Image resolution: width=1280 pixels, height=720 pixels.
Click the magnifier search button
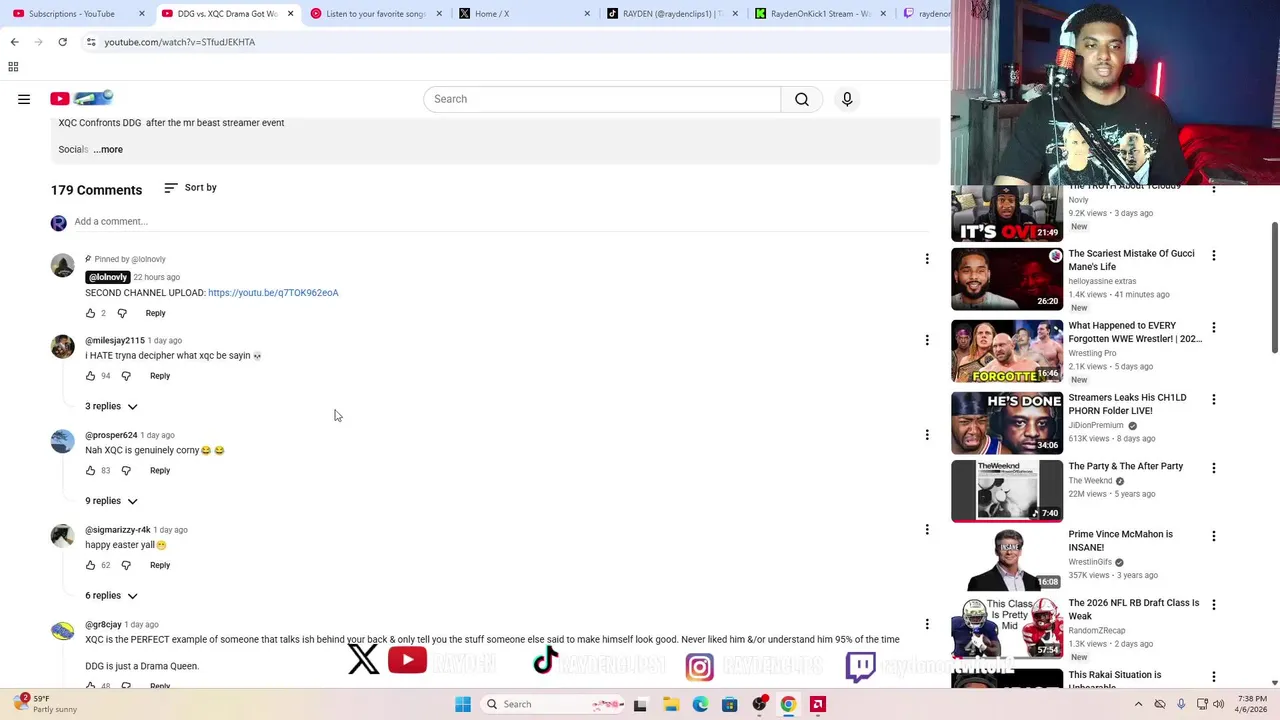[x=802, y=99]
